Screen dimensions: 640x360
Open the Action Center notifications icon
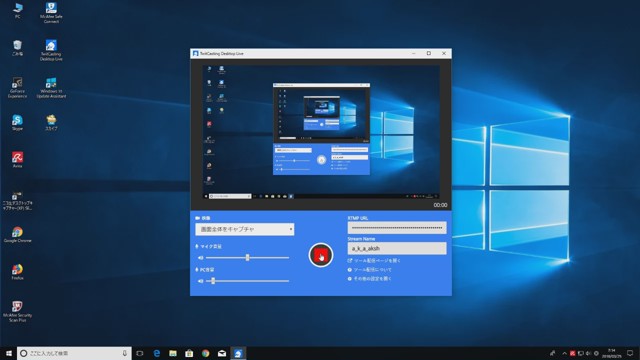click(x=630, y=353)
